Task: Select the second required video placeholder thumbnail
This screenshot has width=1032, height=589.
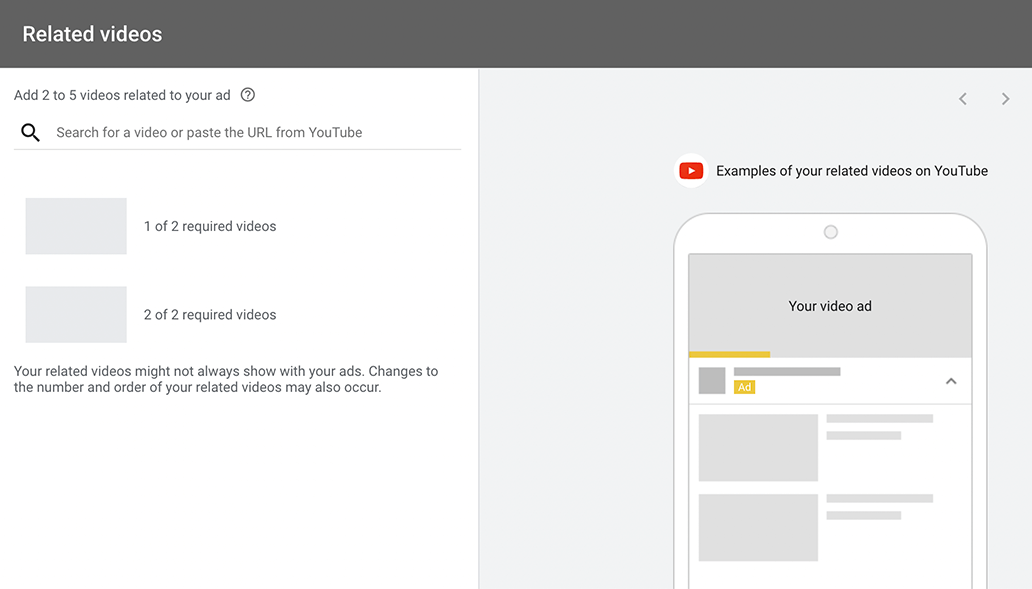Action: tap(76, 314)
